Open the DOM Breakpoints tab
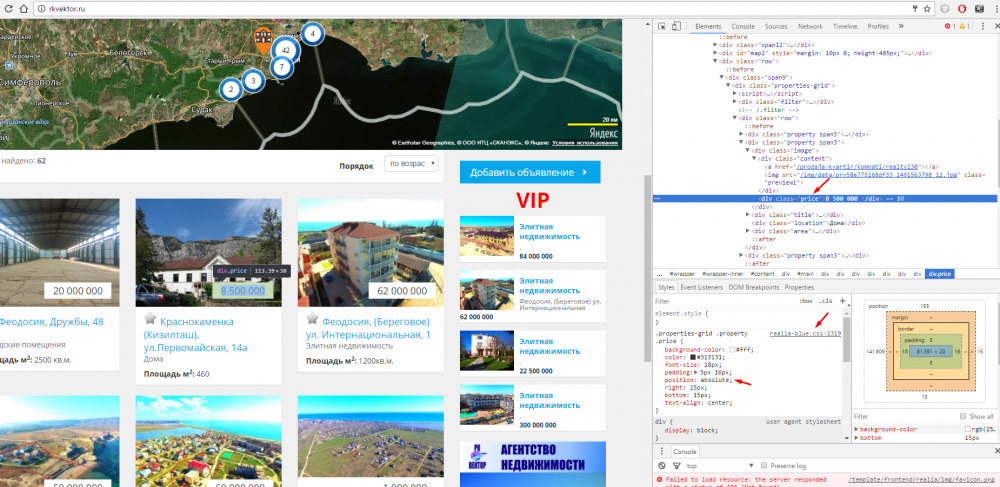Image resolution: width=1000 pixels, height=487 pixels. coord(754,287)
